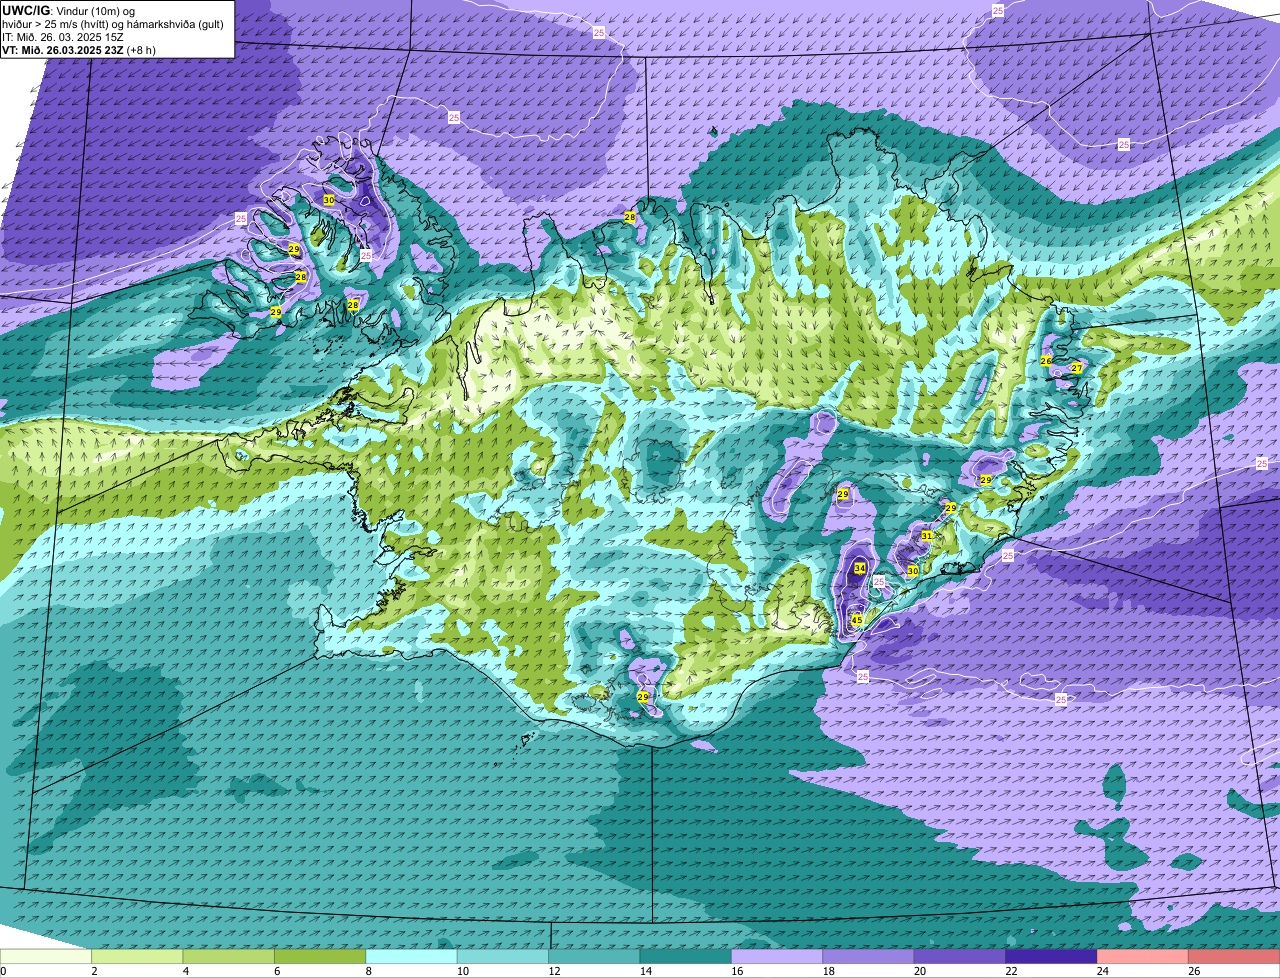Pick the 4–6 m/s legend swatch
The width and height of the screenshot is (1280, 978).
[x=229, y=957]
